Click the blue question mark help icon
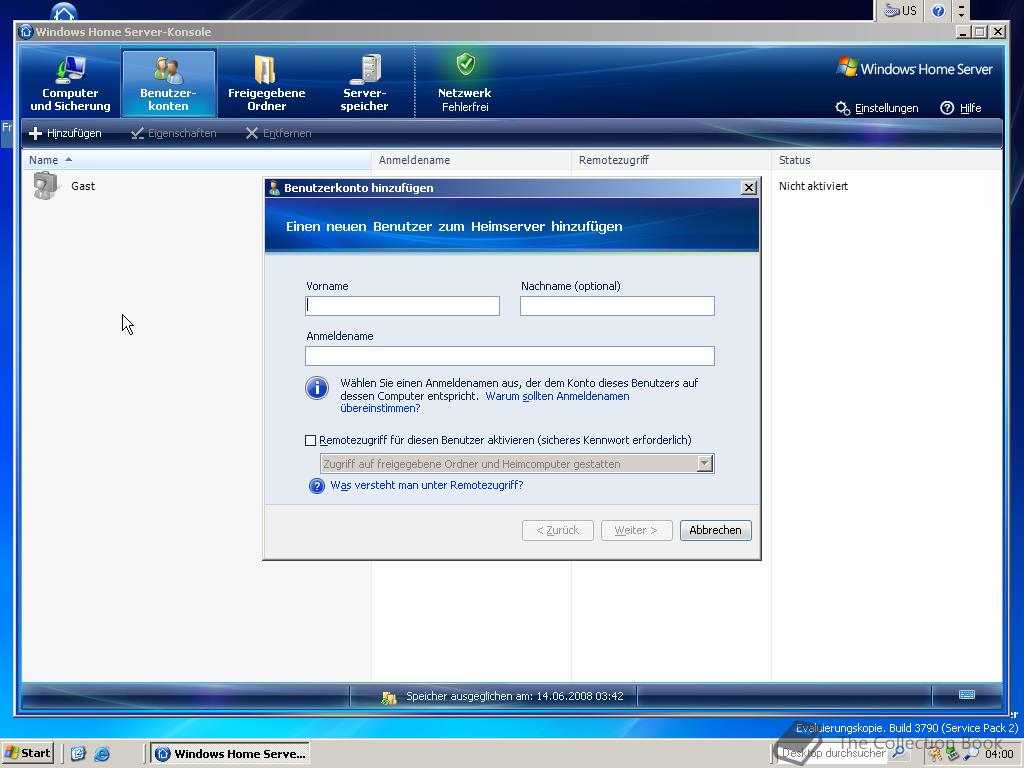1024x768 pixels. [x=317, y=486]
